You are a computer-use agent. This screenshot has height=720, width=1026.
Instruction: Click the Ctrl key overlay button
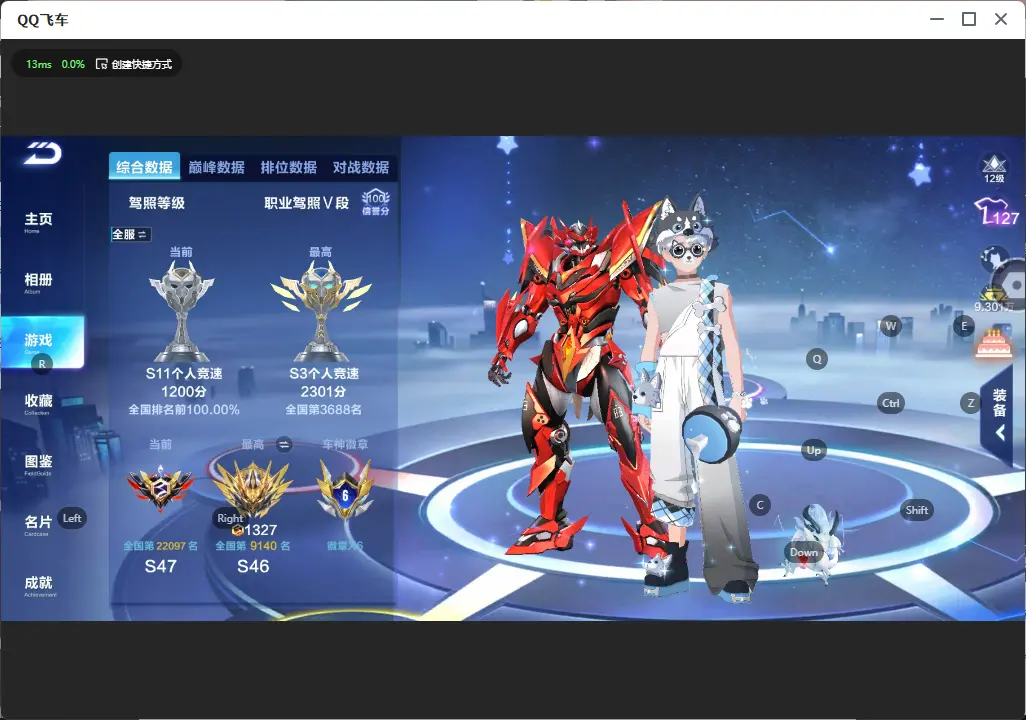891,403
